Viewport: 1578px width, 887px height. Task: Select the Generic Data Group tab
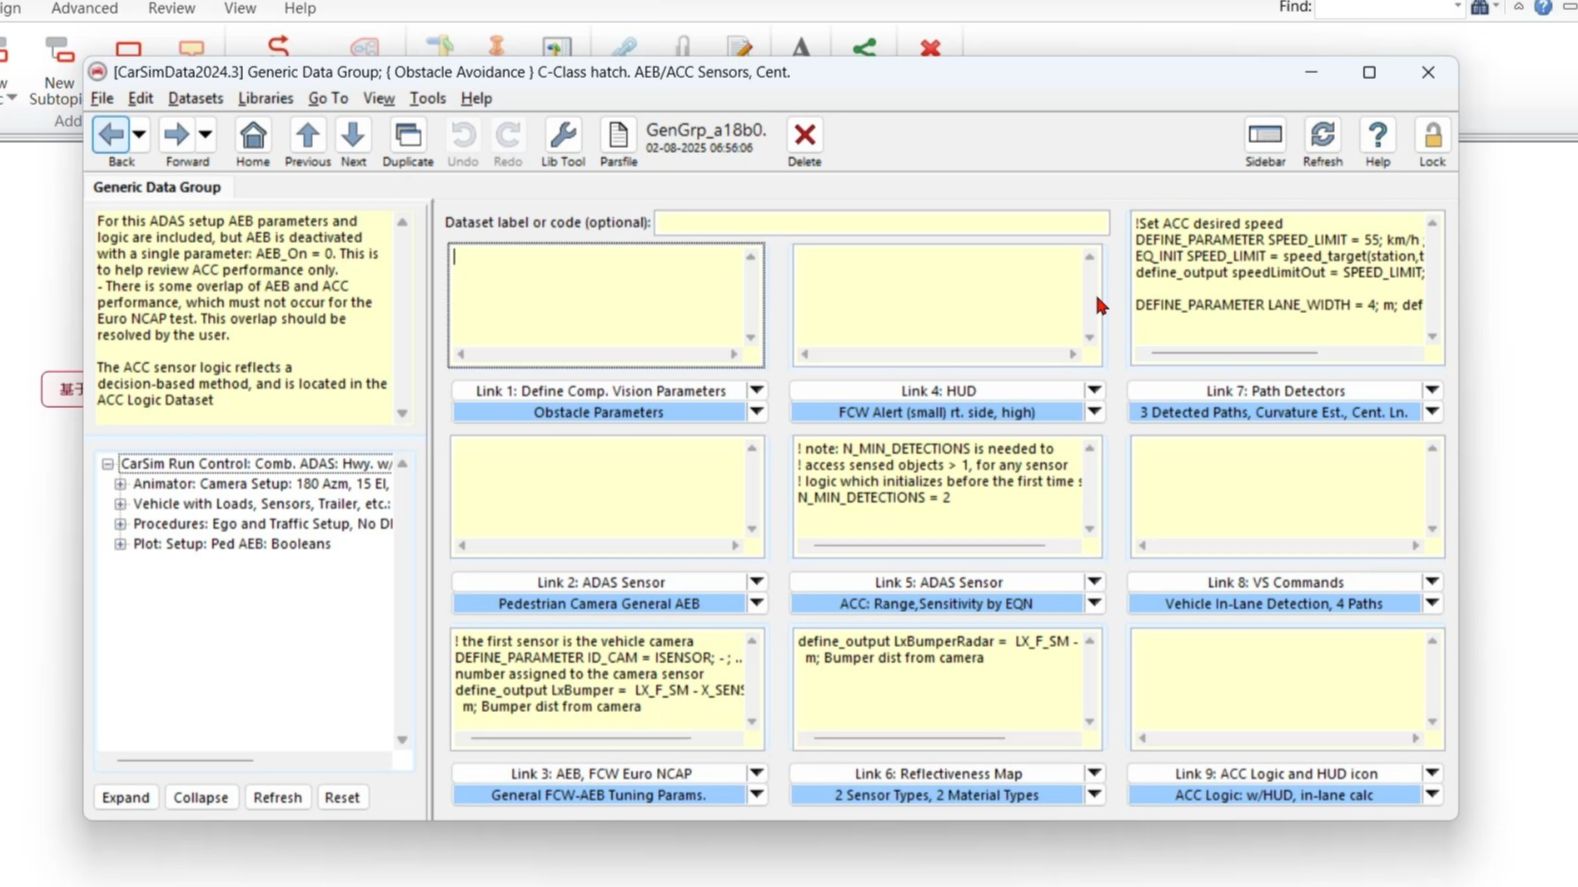coord(157,187)
